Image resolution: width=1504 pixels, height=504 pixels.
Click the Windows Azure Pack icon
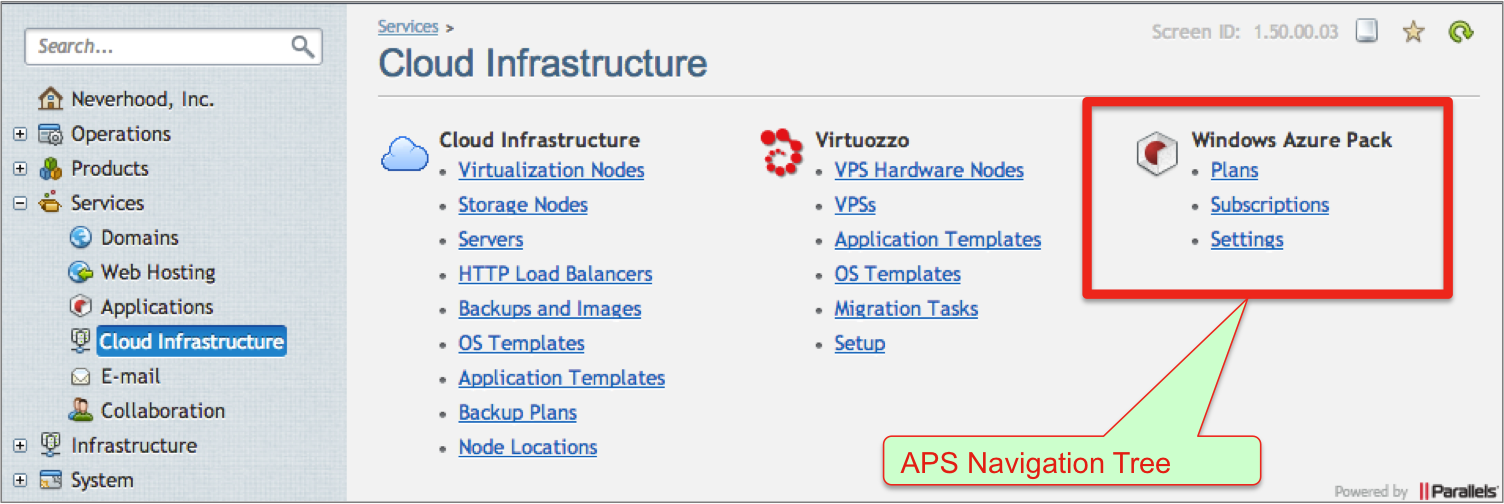click(x=1155, y=154)
